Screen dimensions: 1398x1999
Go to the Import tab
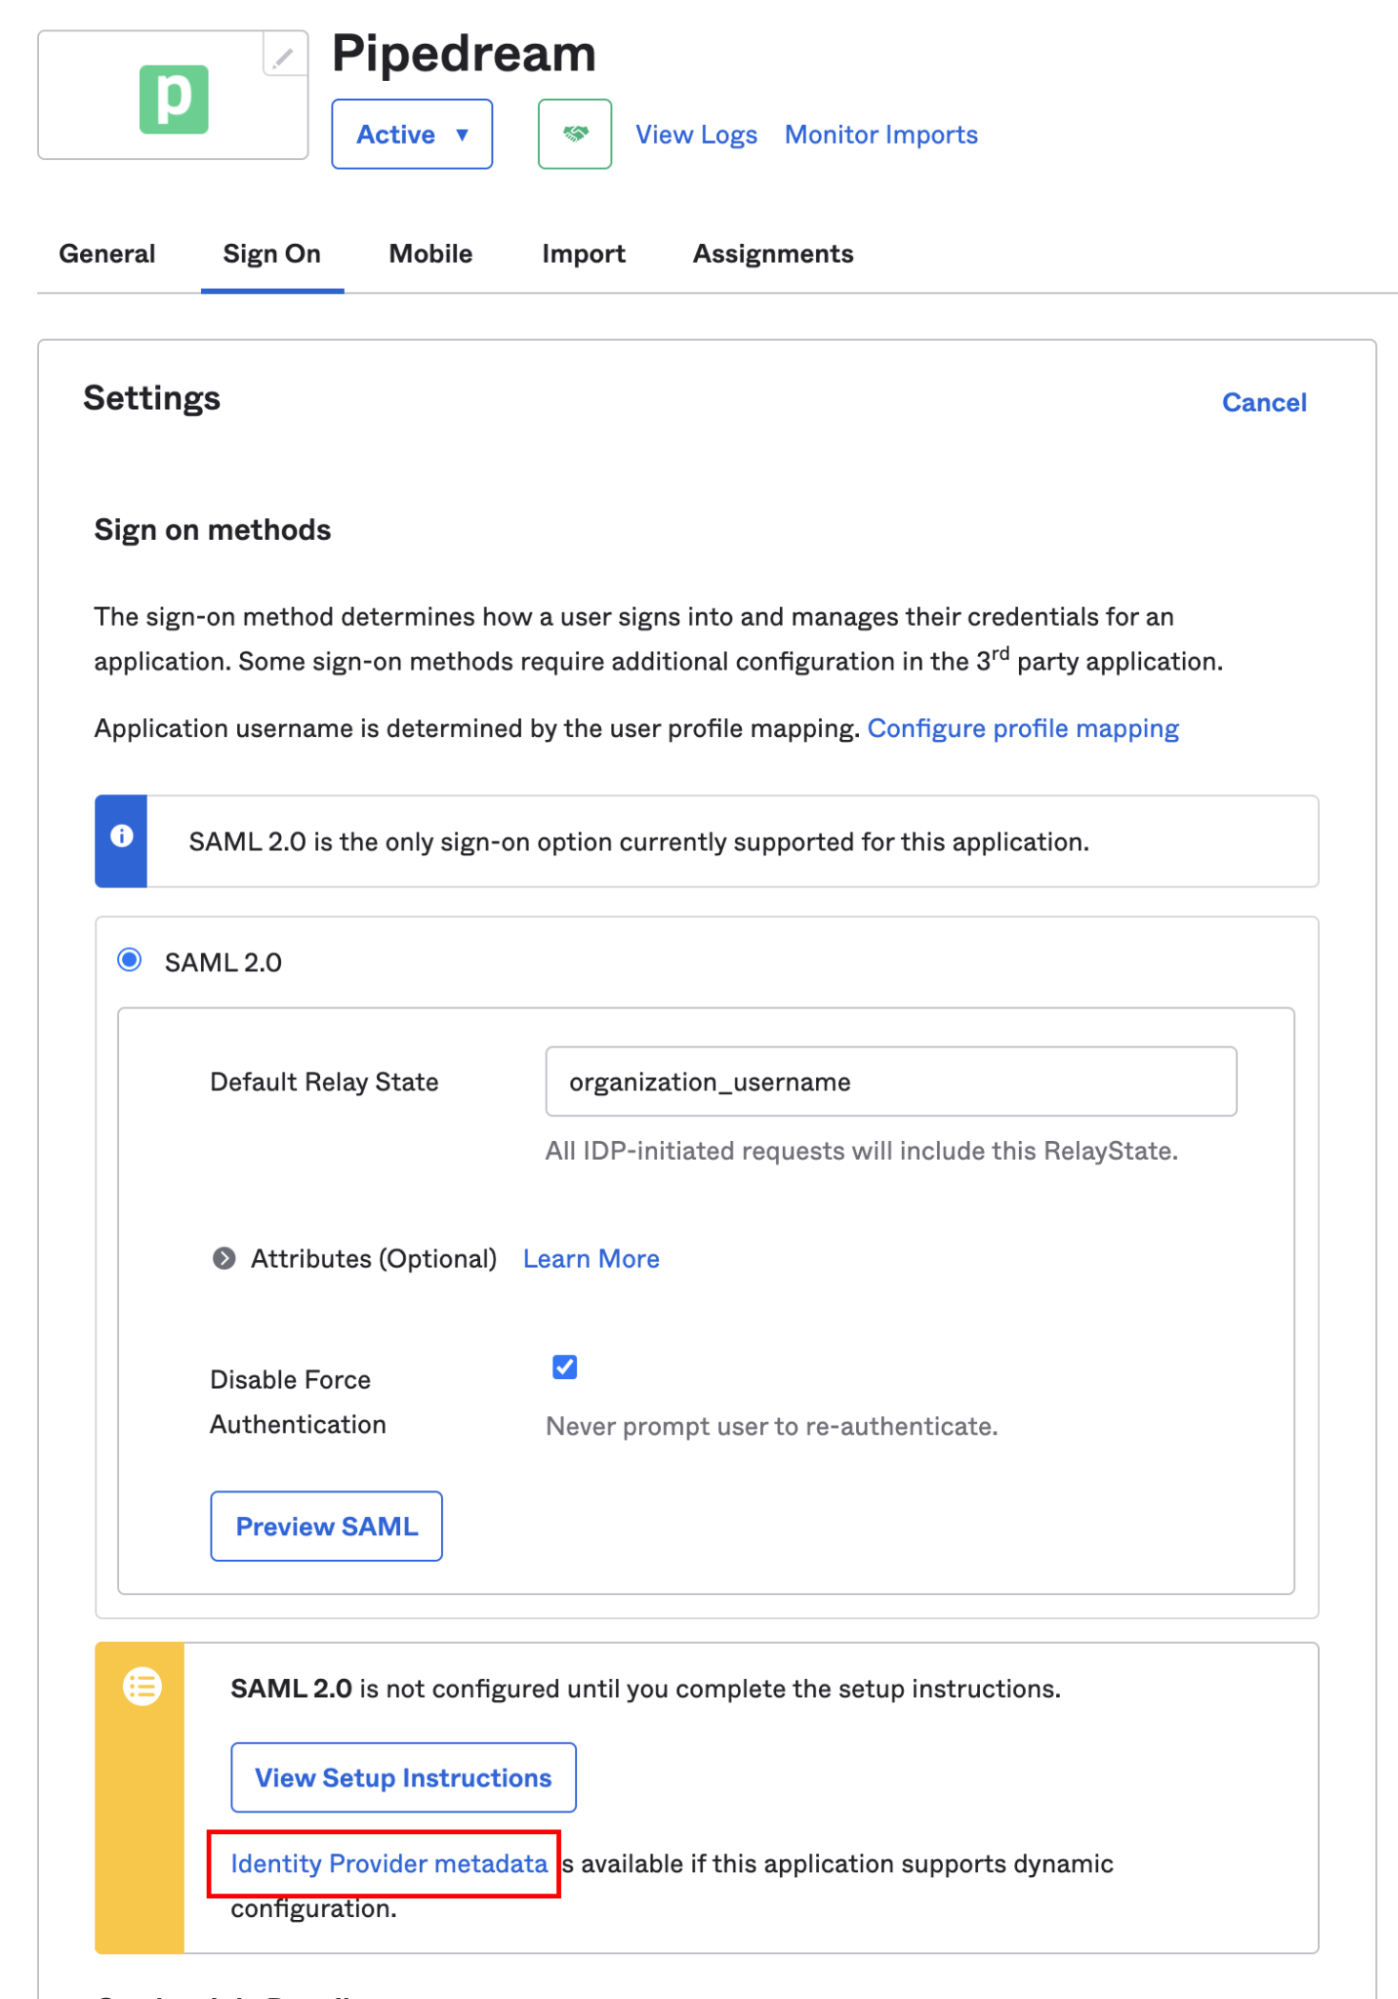pyautogui.click(x=583, y=254)
